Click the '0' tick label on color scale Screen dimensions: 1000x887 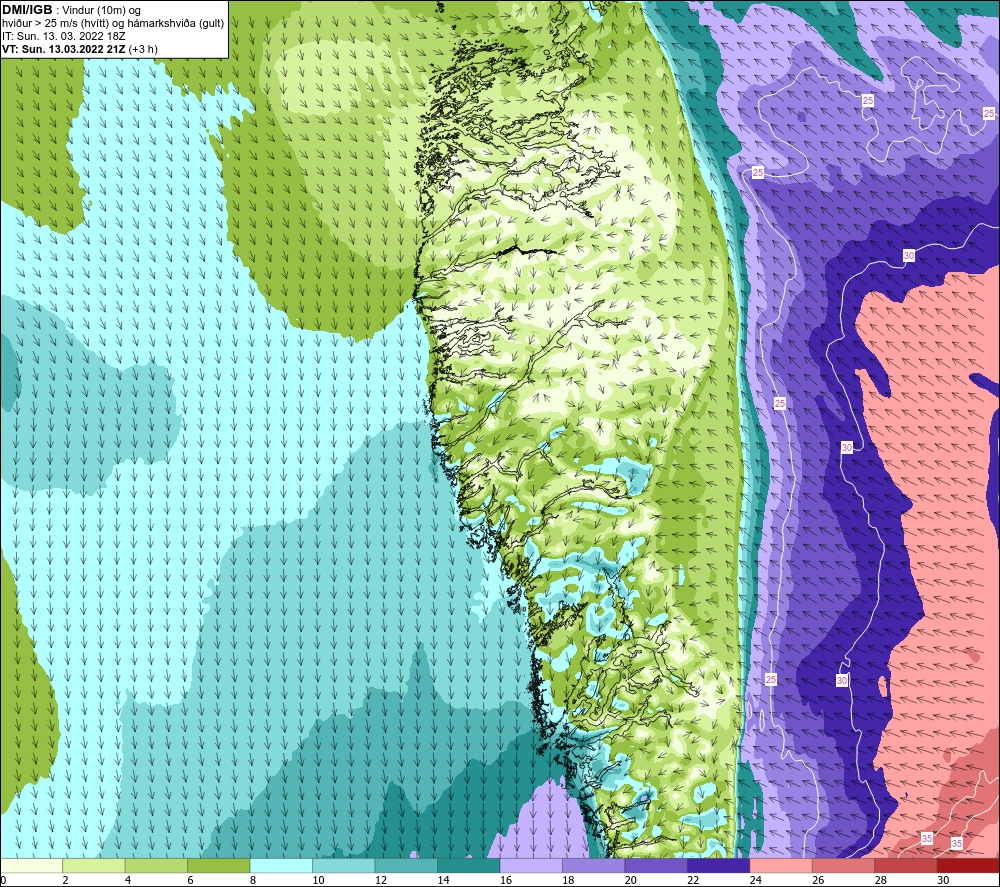[3, 880]
